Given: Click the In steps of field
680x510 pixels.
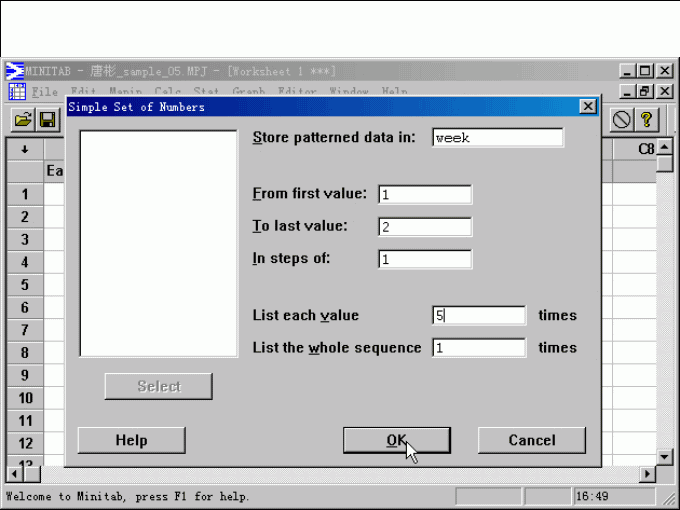Looking at the screenshot, I should pyautogui.click(x=424, y=259).
